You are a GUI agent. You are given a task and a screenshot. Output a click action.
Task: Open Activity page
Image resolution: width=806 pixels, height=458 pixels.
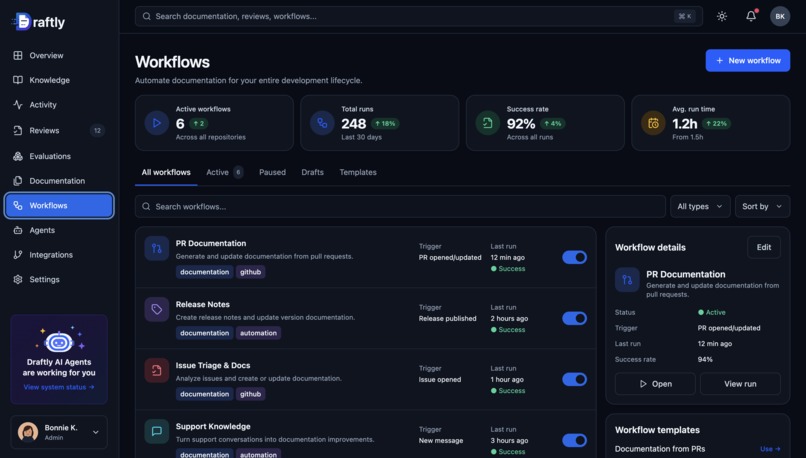[x=59, y=105]
